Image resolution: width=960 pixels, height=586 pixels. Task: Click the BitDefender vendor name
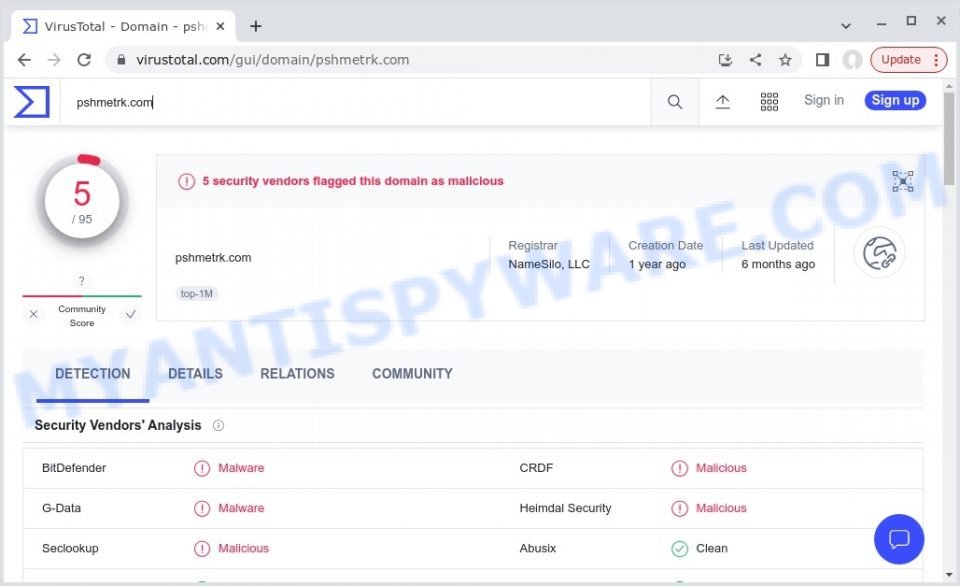click(74, 468)
